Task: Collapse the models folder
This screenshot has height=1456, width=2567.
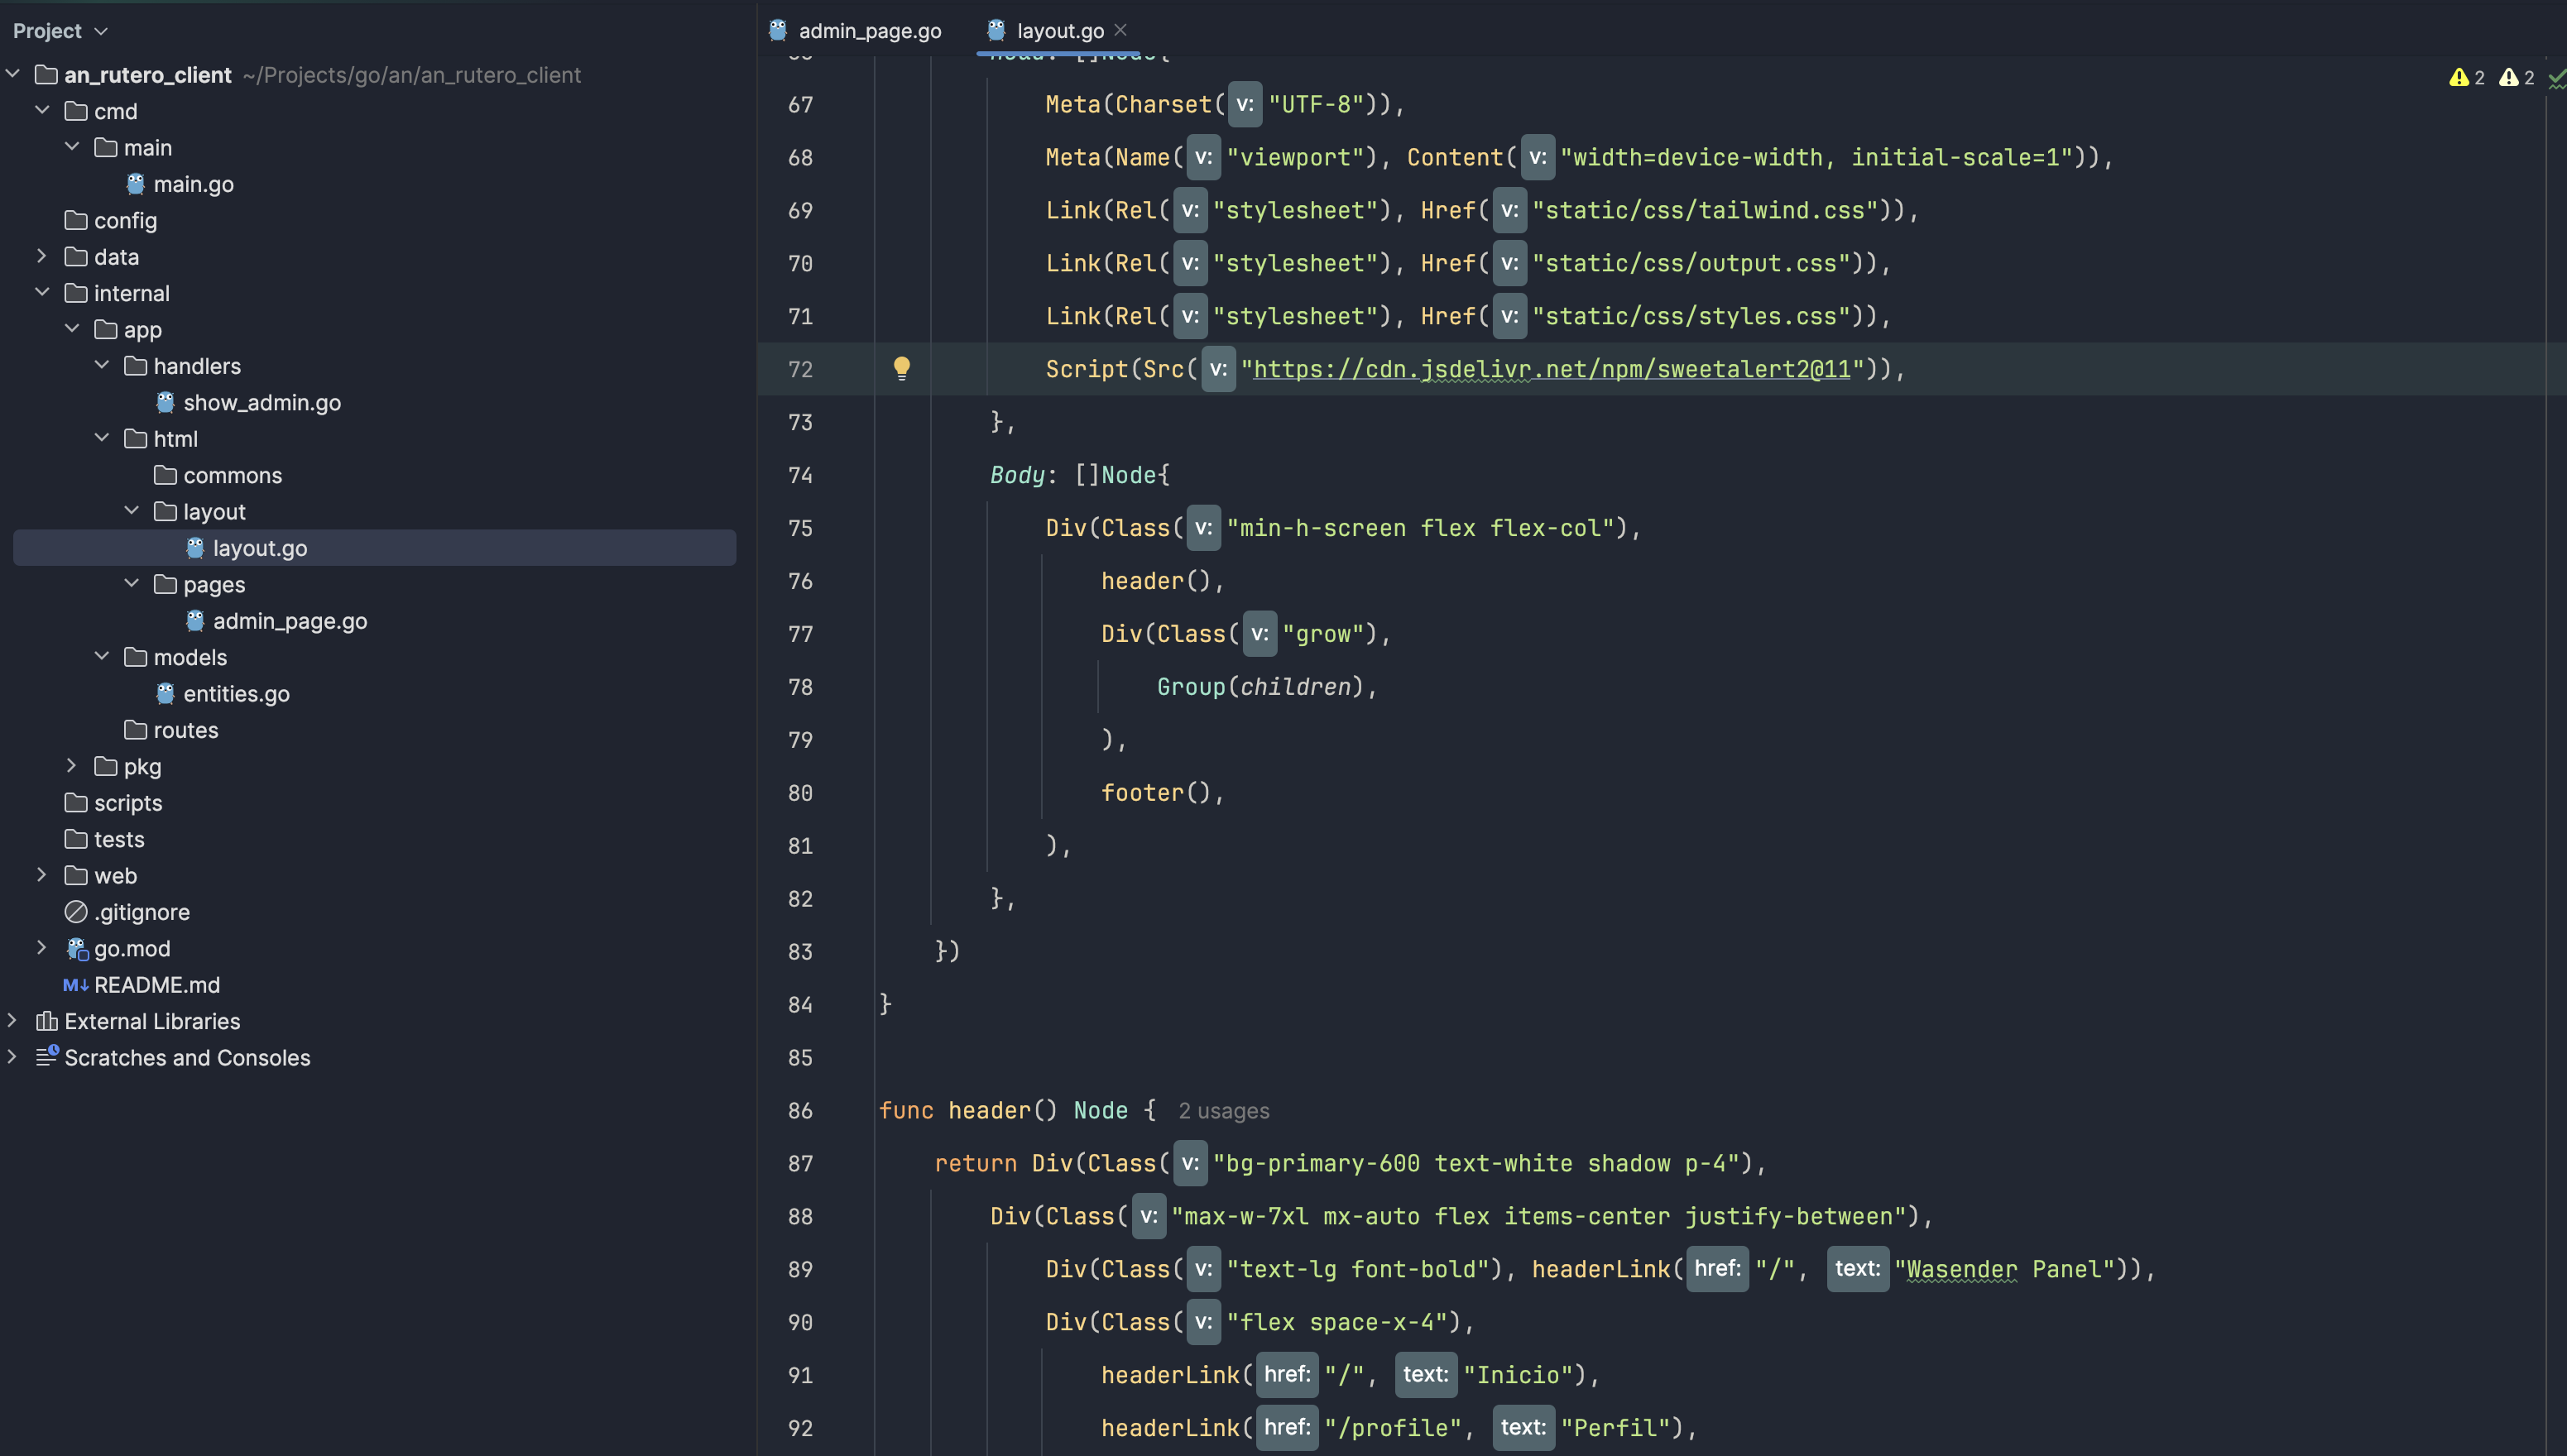Action: coord(102,656)
